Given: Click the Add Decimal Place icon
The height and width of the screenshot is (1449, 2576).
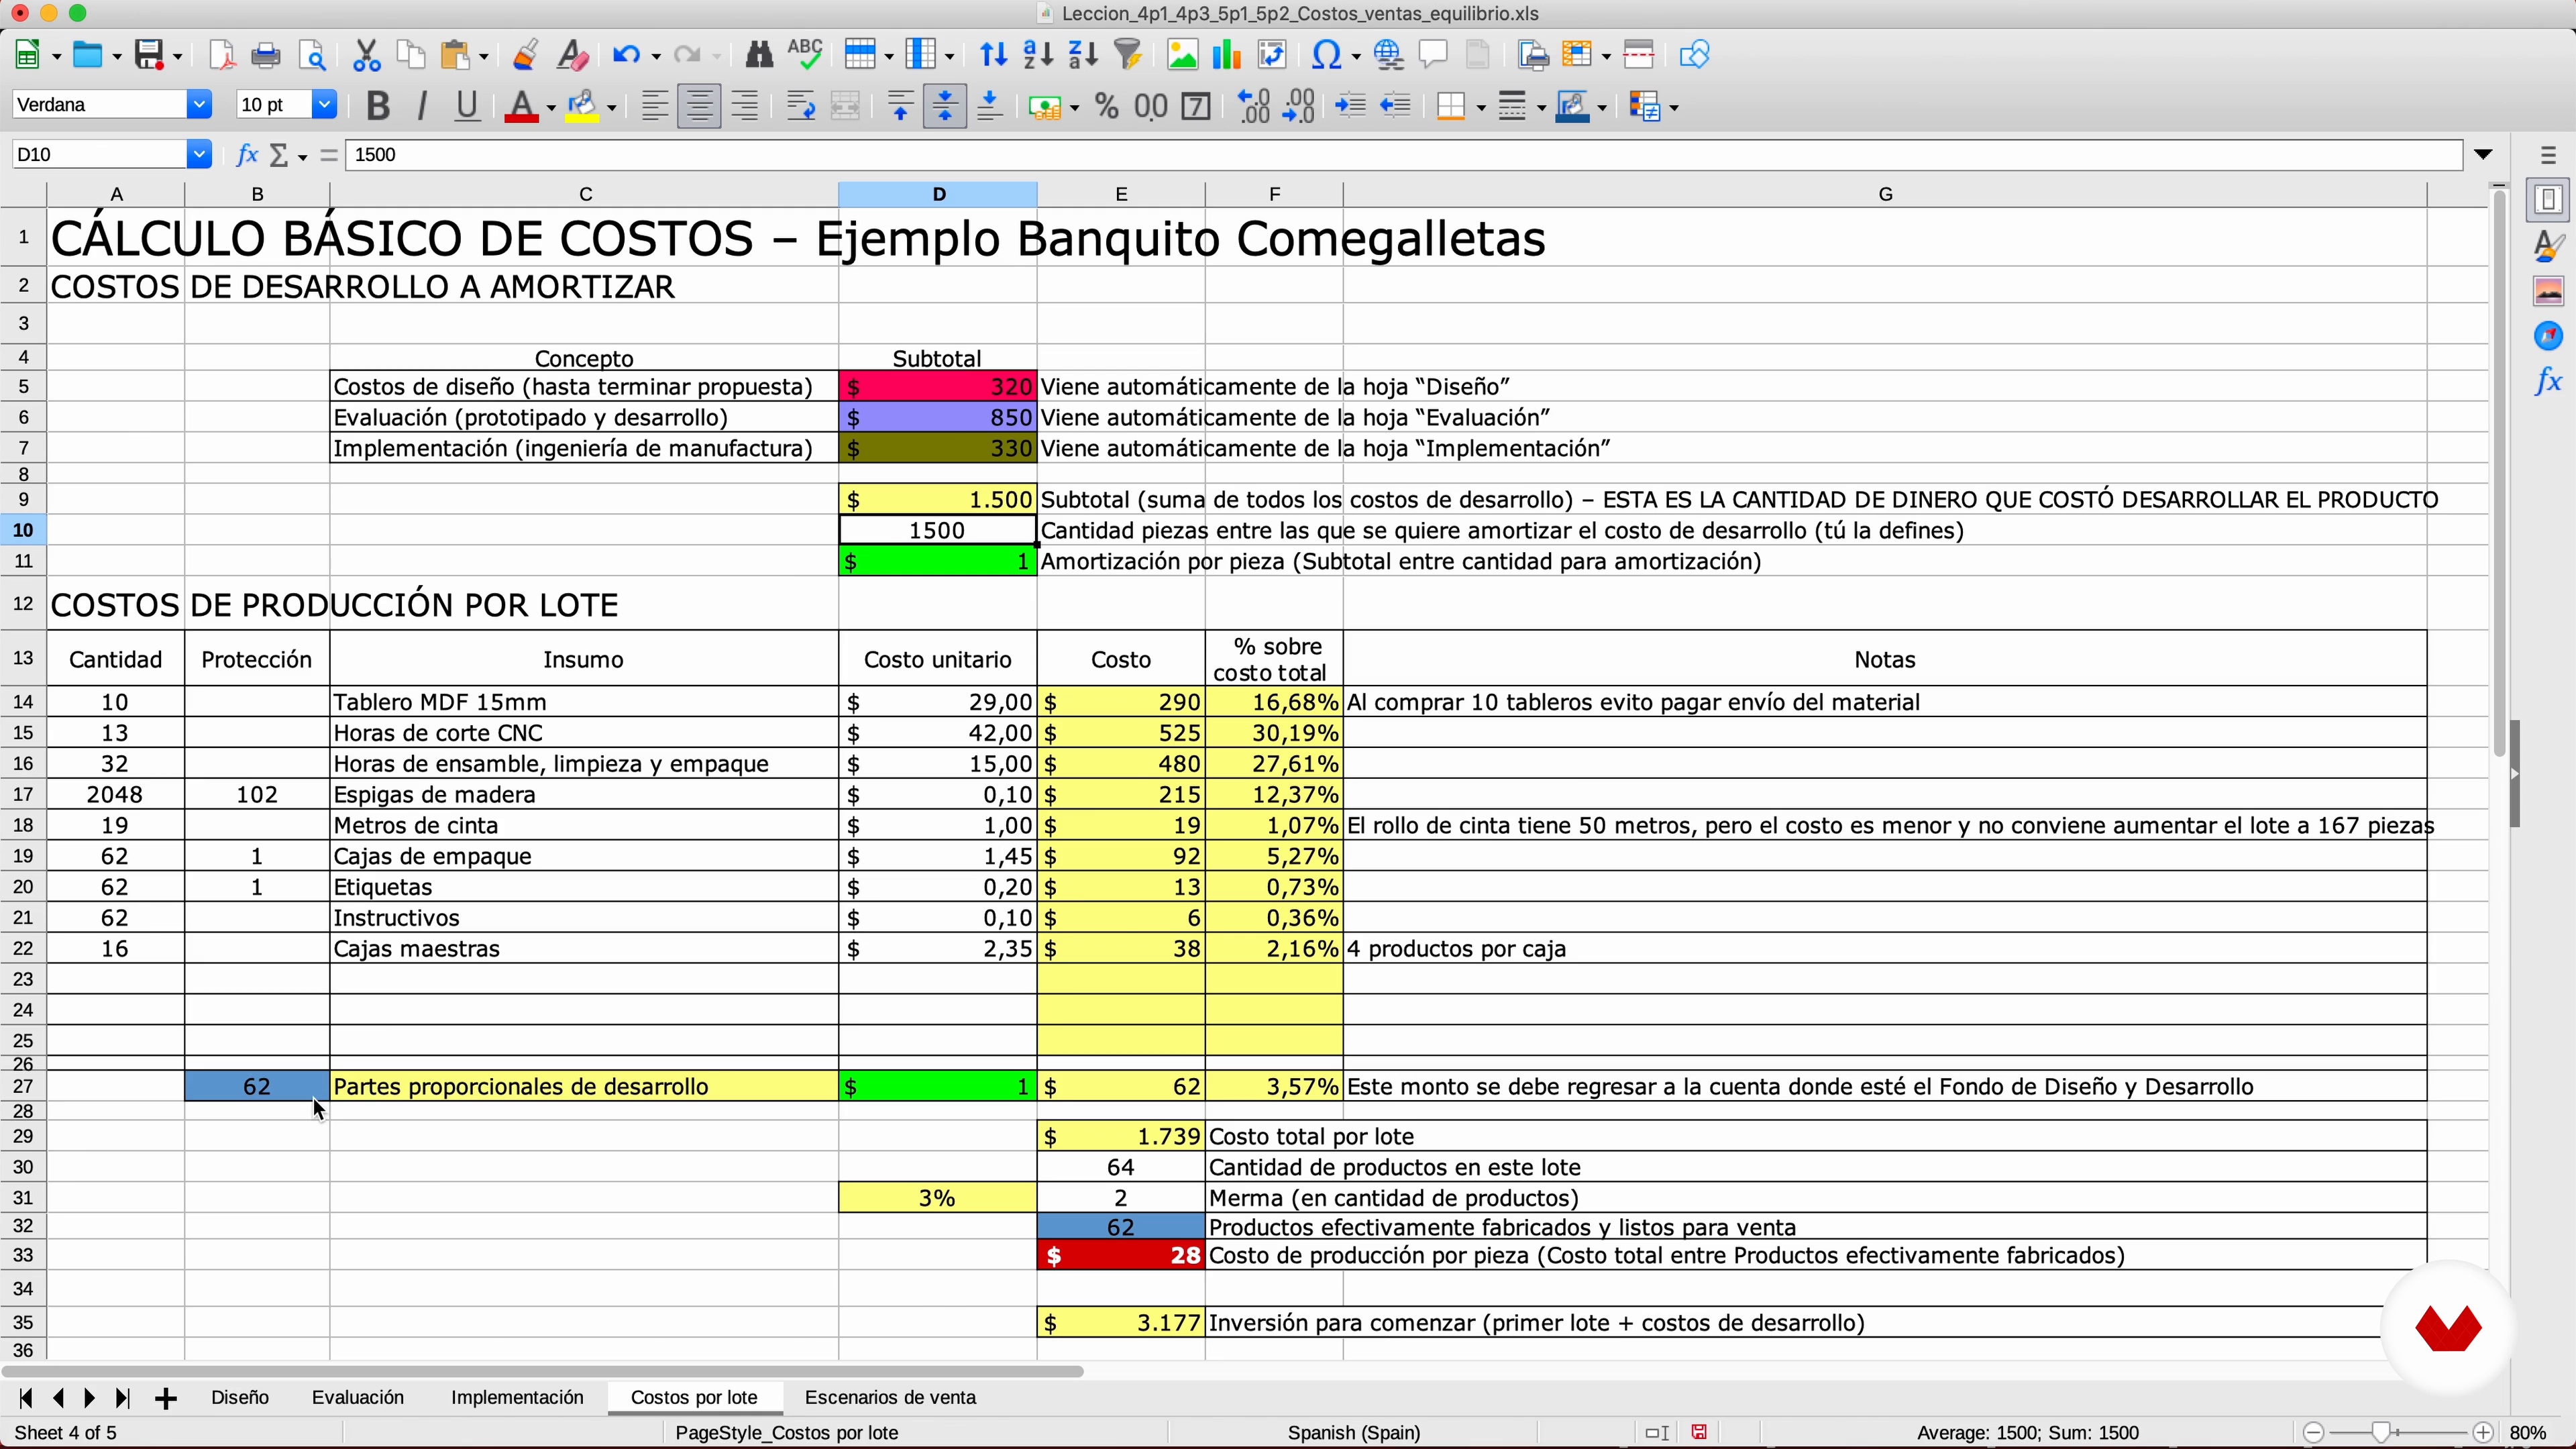Looking at the screenshot, I should pyautogui.click(x=1253, y=106).
